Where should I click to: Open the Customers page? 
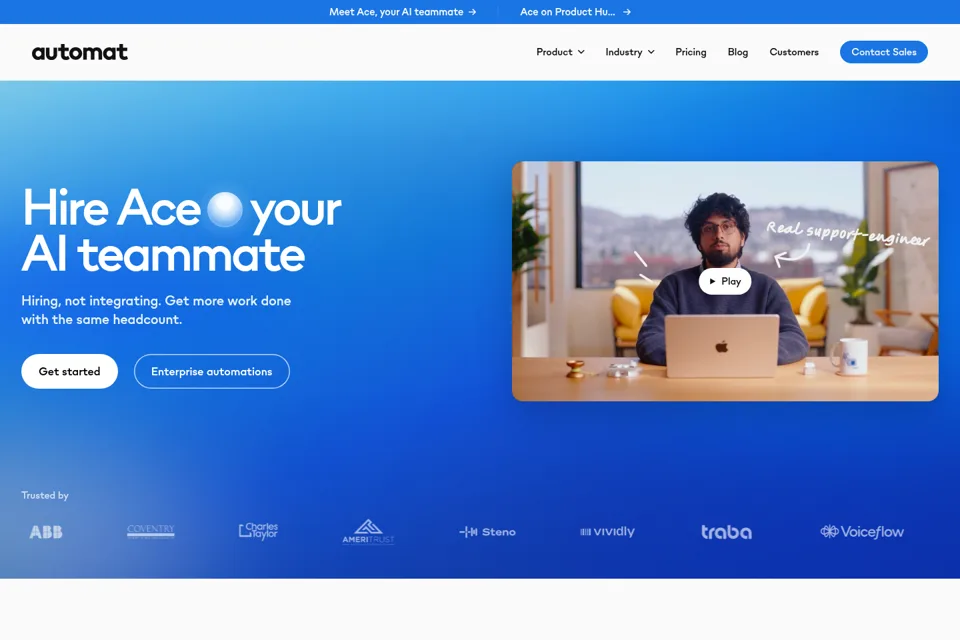[794, 52]
